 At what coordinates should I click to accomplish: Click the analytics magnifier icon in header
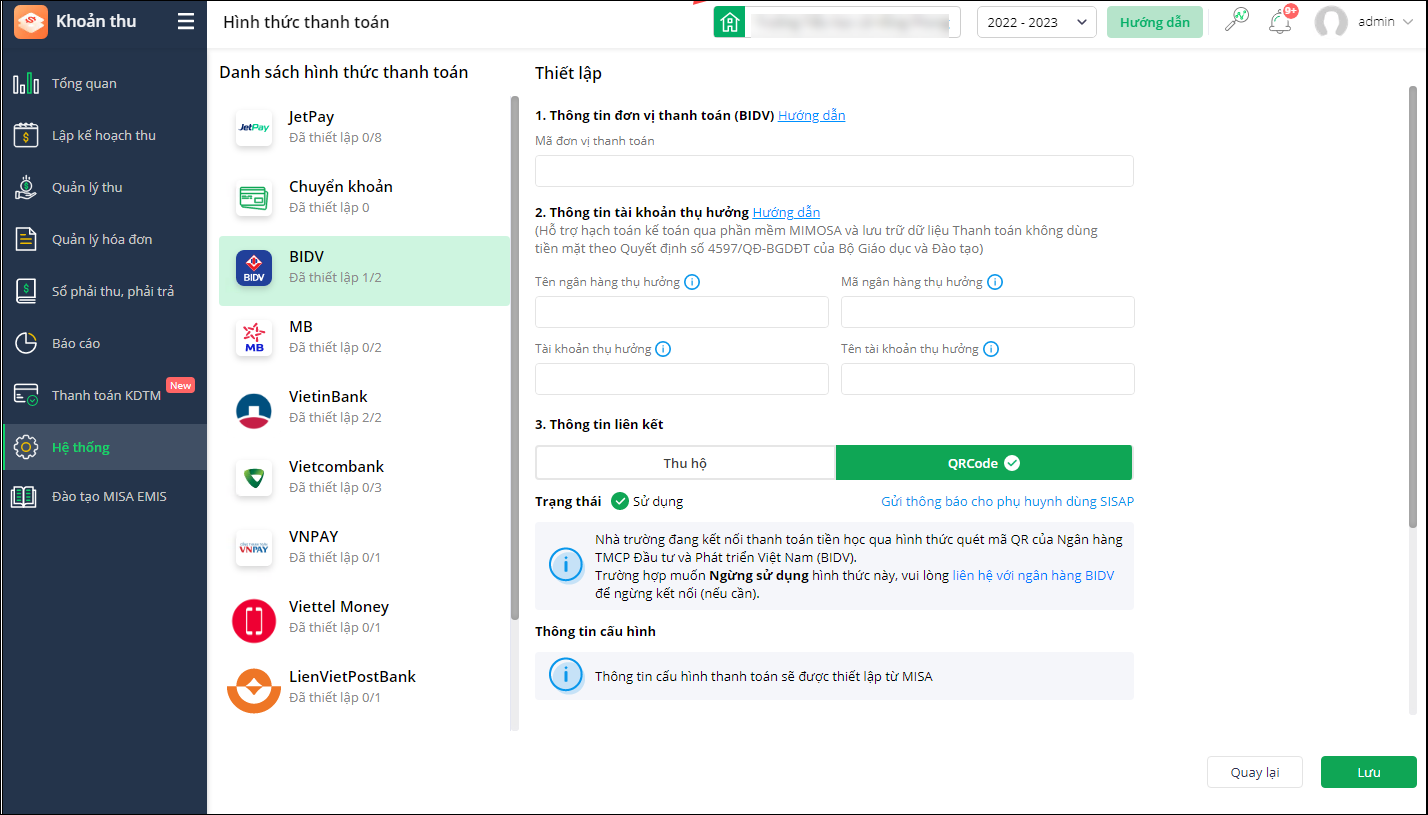tap(1237, 21)
